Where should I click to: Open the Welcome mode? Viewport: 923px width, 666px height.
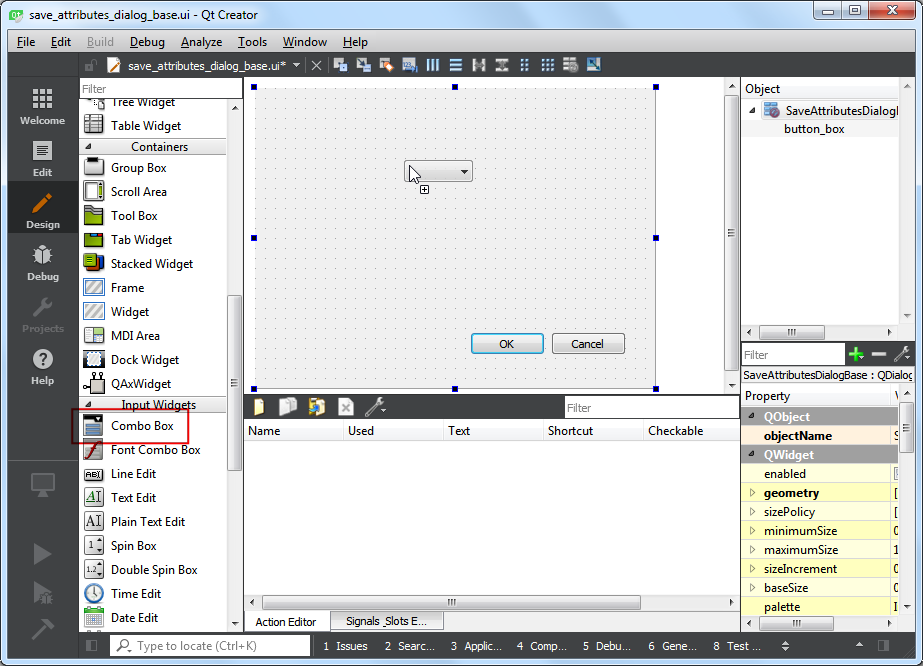click(x=42, y=106)
